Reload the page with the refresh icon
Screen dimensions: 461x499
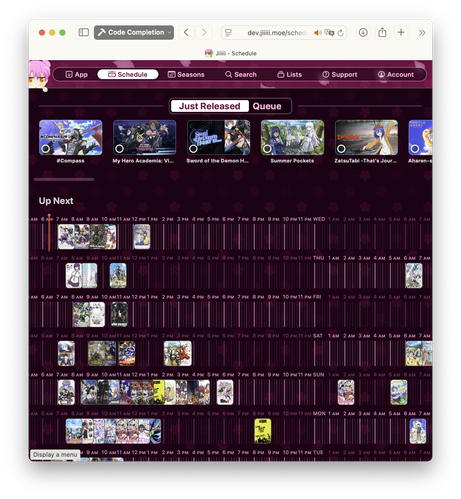pos(340,33)
